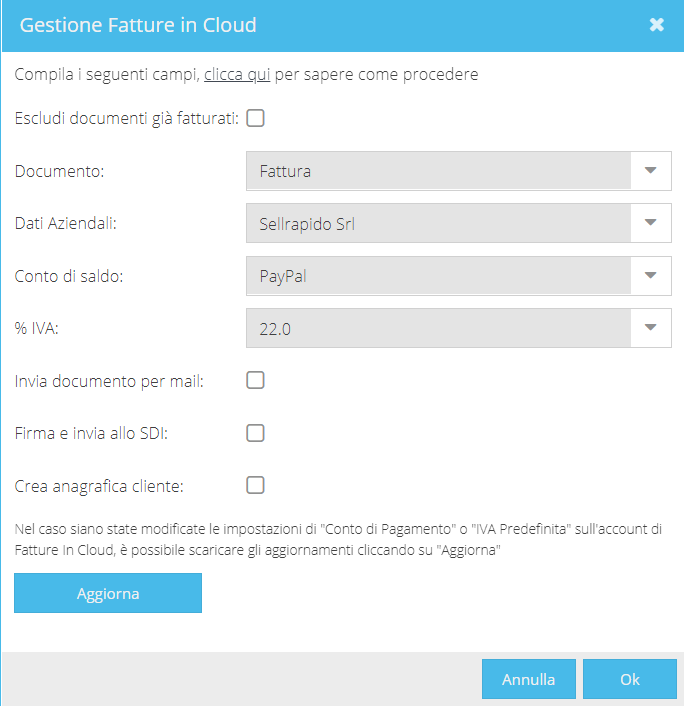
Task: Open the 'clicca qui' help link
Action: tap(237, 74)
